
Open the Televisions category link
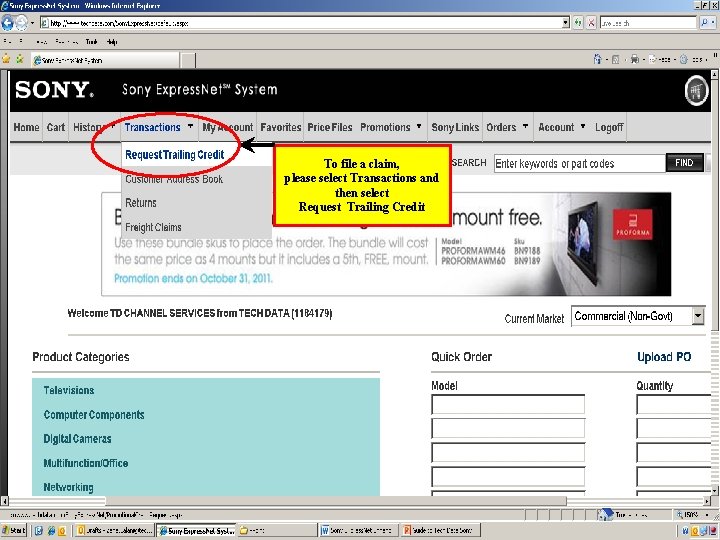[x=69, y=390]
